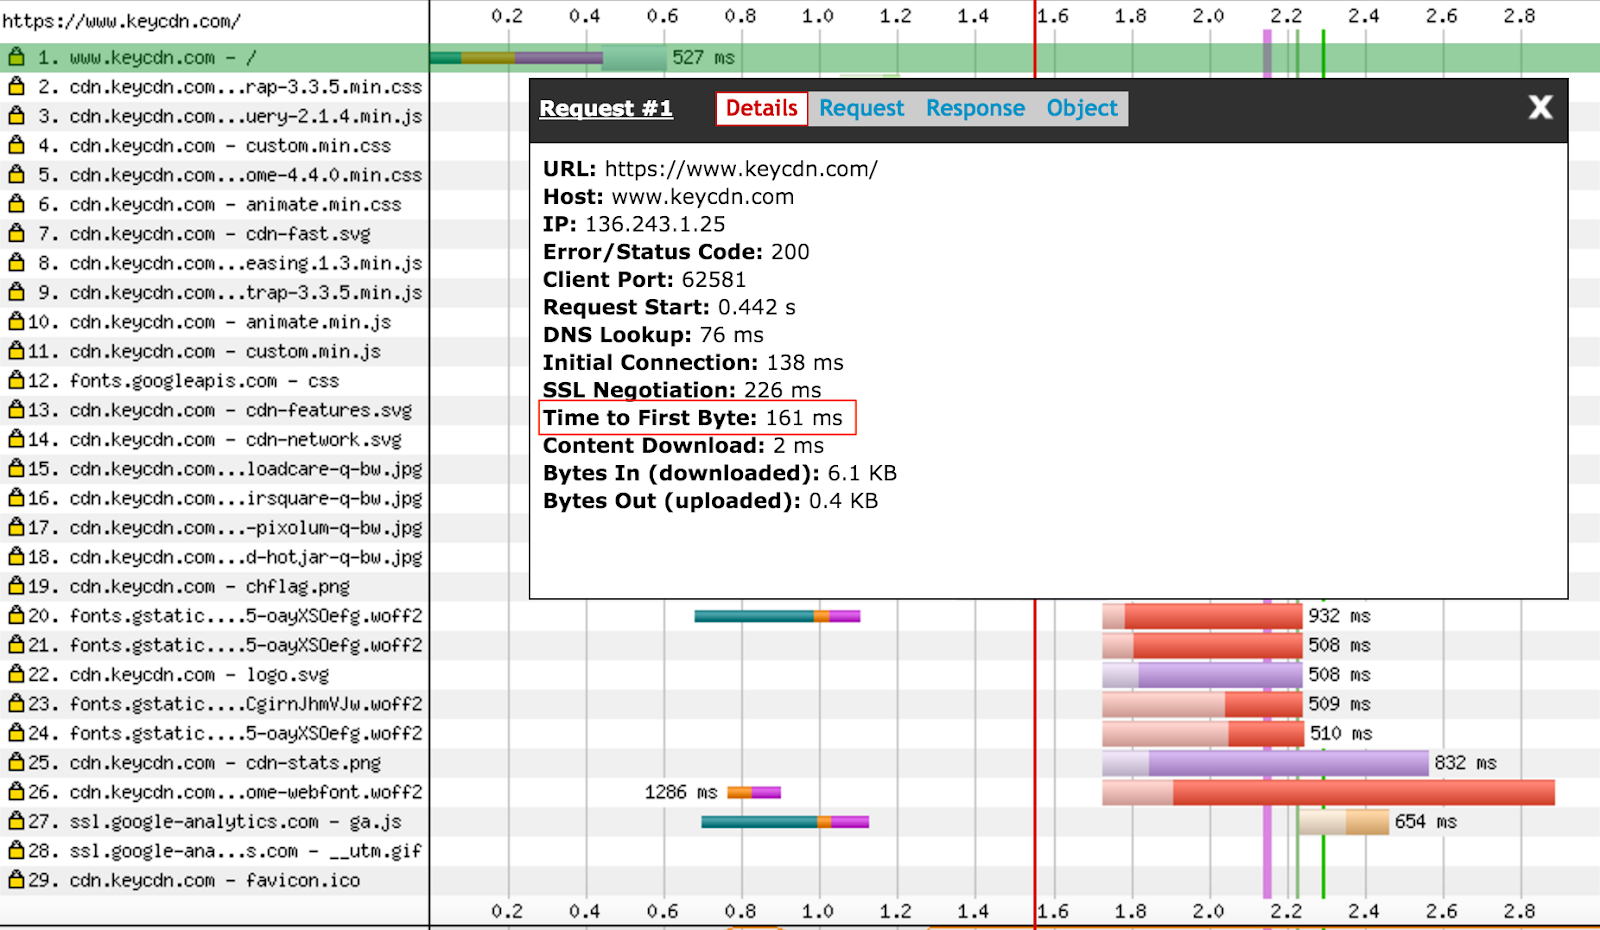Click lock icon of request 25 cdn-stats.png
This screenshot has width=1600, height=930.
point(16,762)
